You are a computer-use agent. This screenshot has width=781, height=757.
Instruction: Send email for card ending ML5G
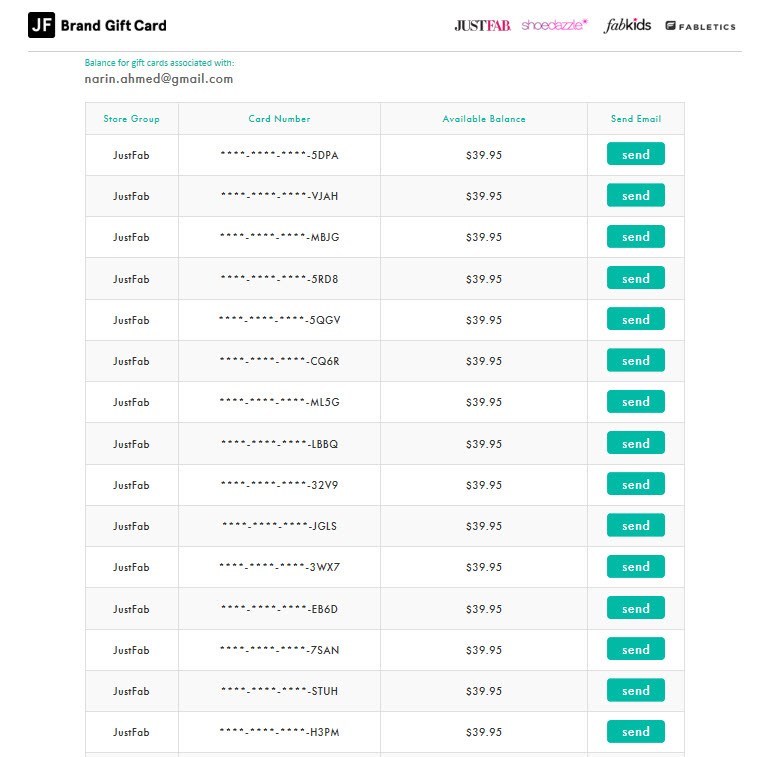pyautogui.click(x=636, y=401)
